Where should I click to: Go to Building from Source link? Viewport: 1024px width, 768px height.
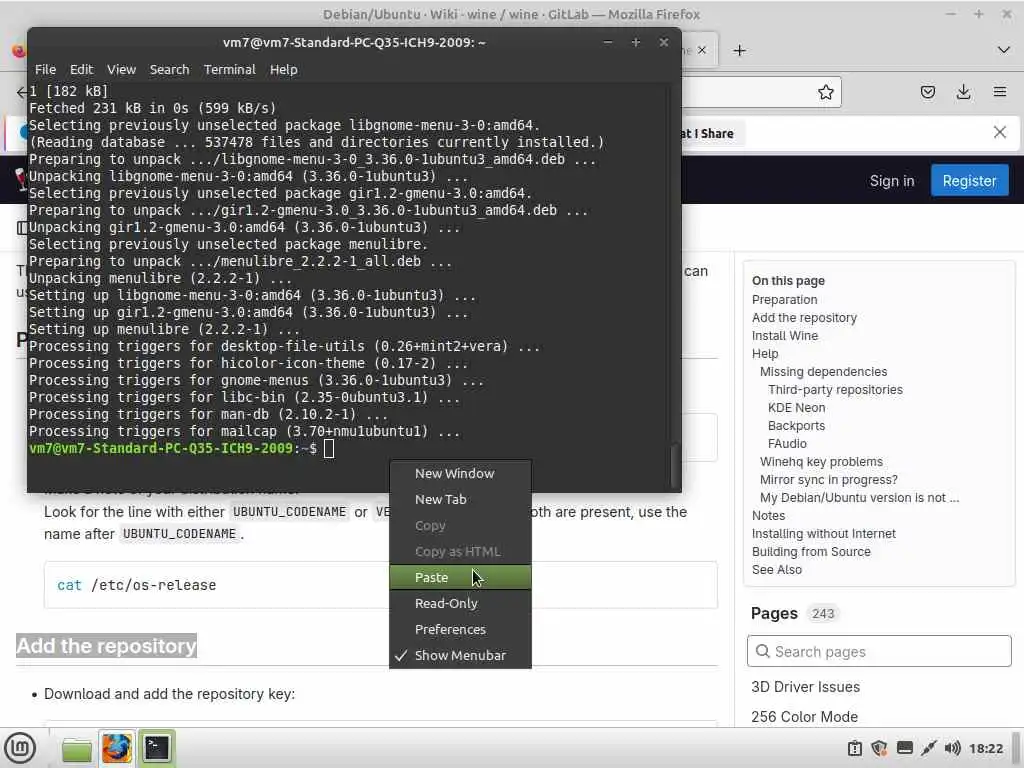click(x=810, y=552)
